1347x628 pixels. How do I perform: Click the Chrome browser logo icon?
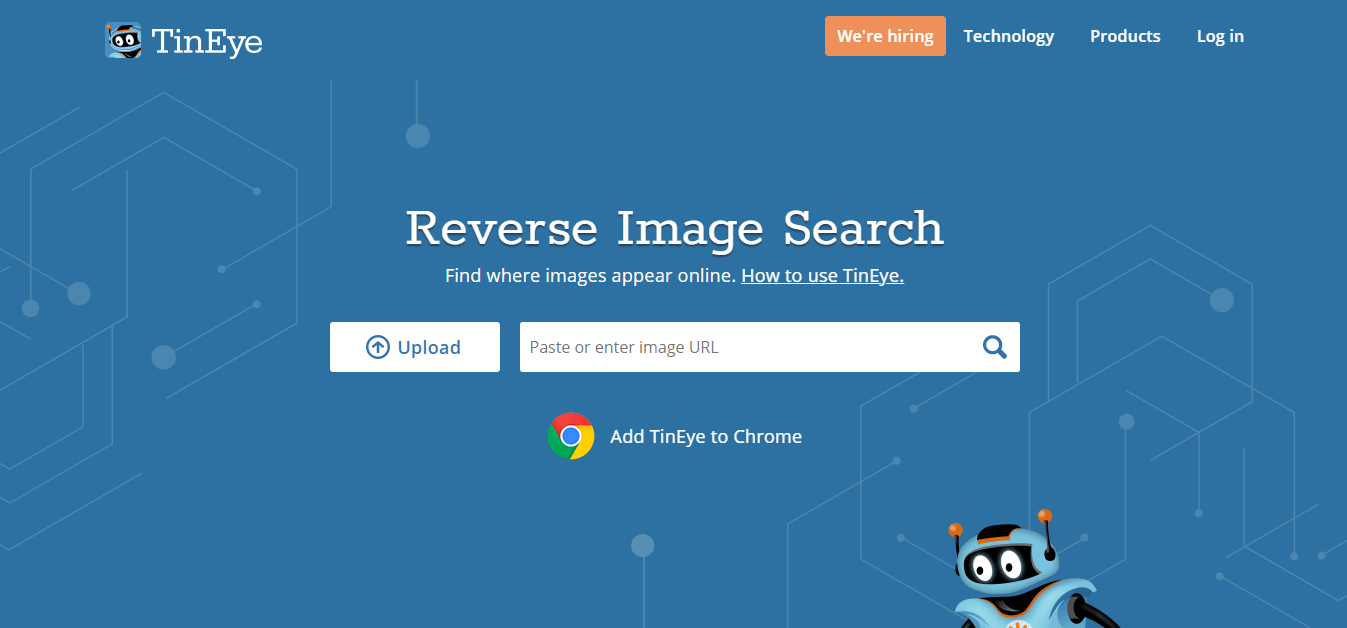[x=571, y=436]
